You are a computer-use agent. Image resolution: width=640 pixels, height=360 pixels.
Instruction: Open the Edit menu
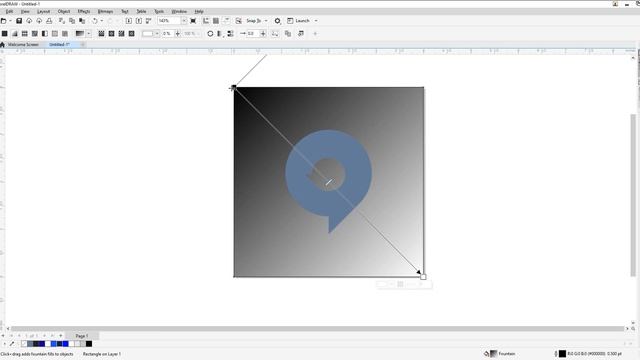pos(9,11)
